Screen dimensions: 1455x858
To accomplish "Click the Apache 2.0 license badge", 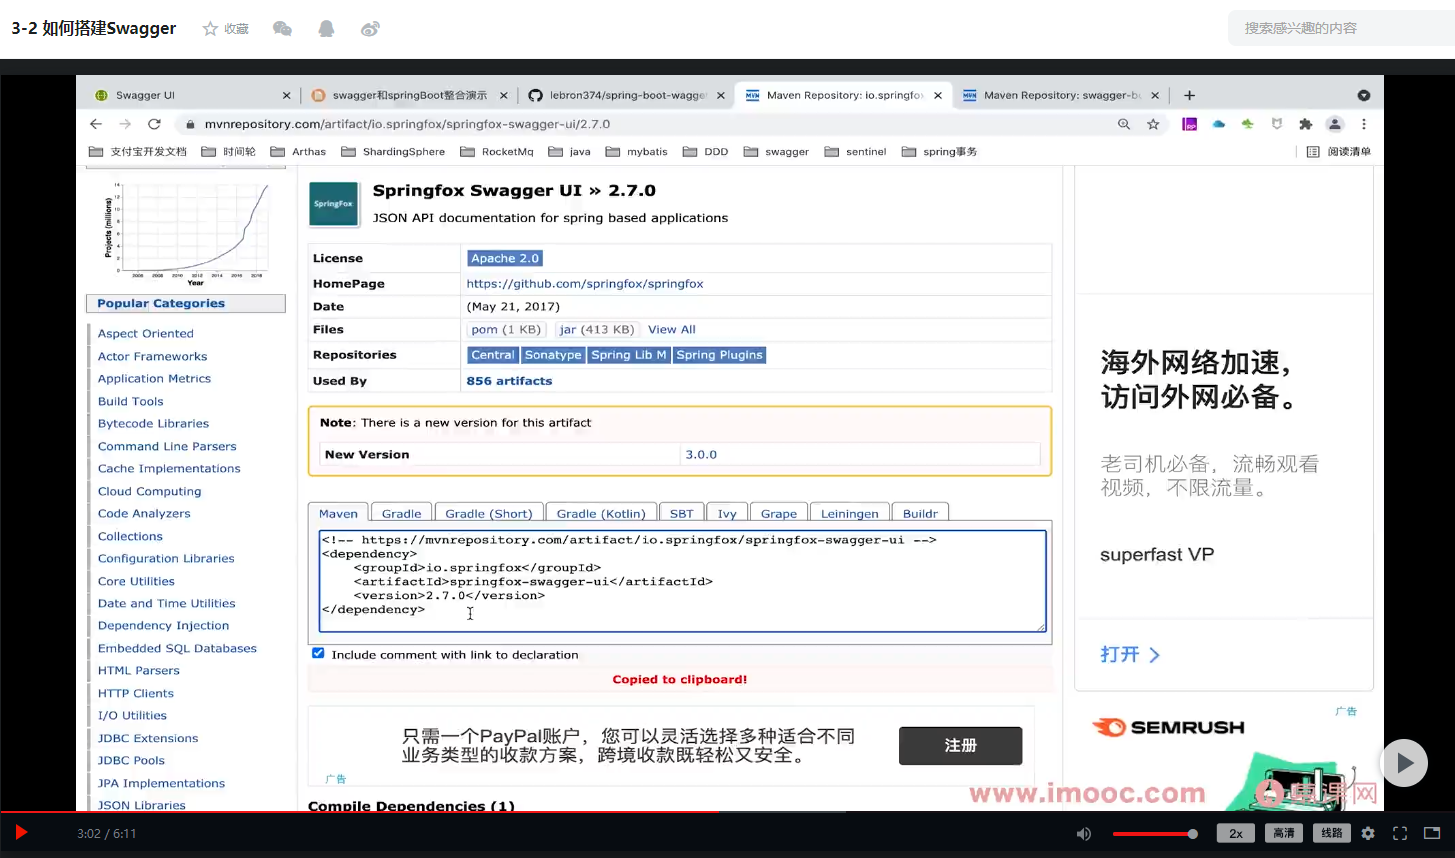I will [x=505, y=258].
